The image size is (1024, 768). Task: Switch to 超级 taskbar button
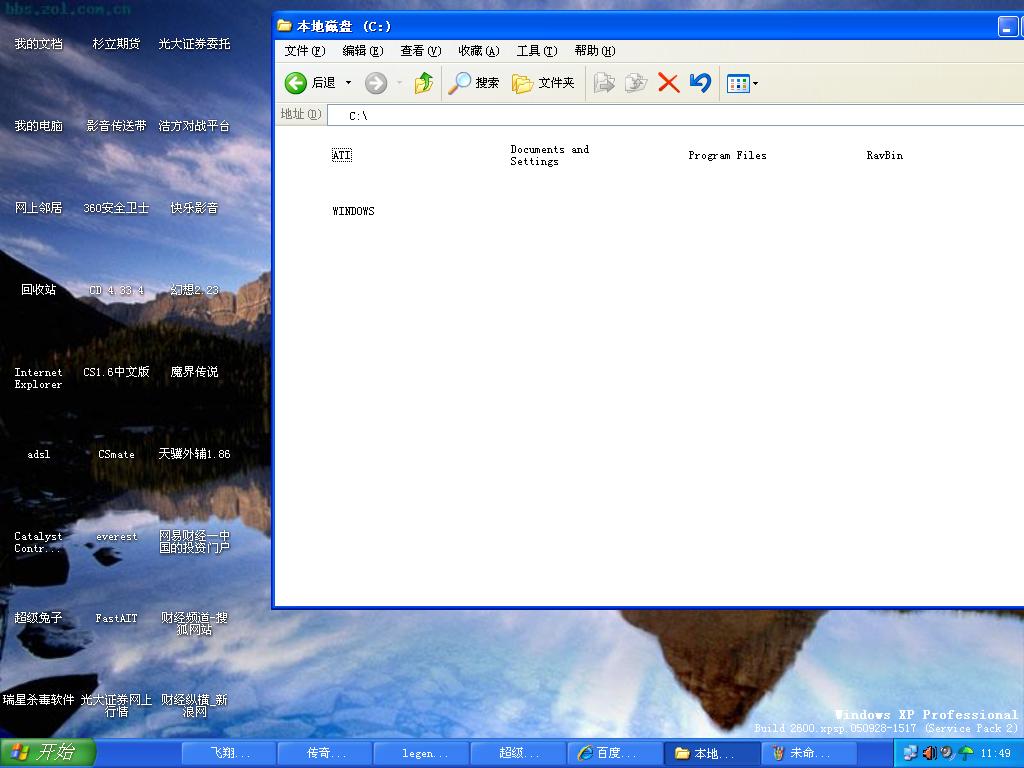(x=518, y=754)
